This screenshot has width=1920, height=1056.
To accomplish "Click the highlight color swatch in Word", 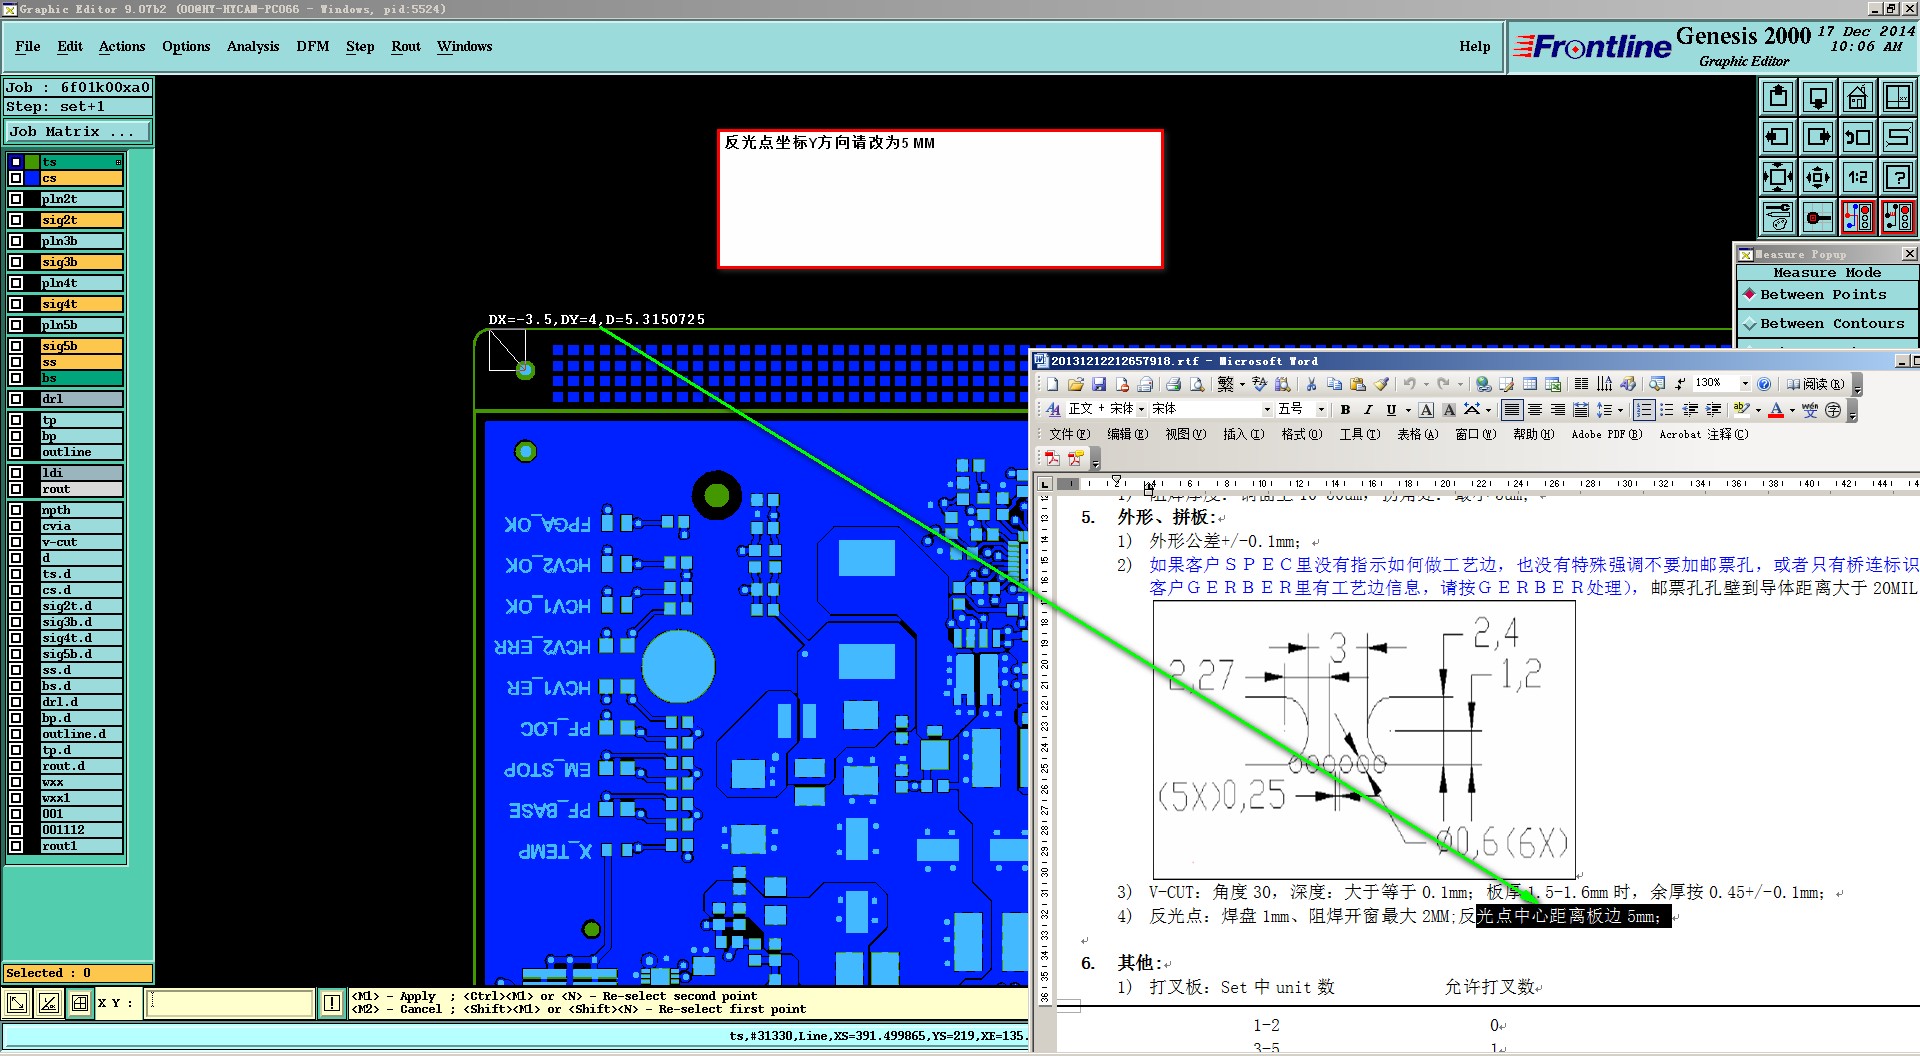I will tap(1742, 410).
